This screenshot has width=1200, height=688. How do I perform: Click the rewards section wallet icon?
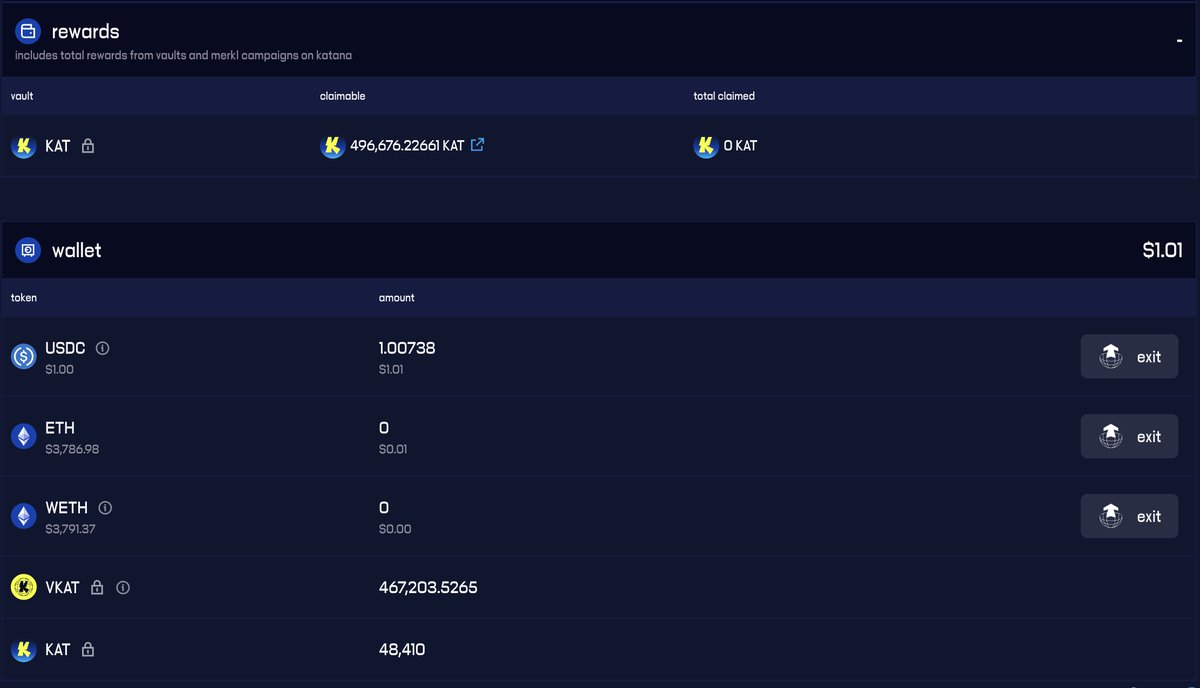[28, 31]
